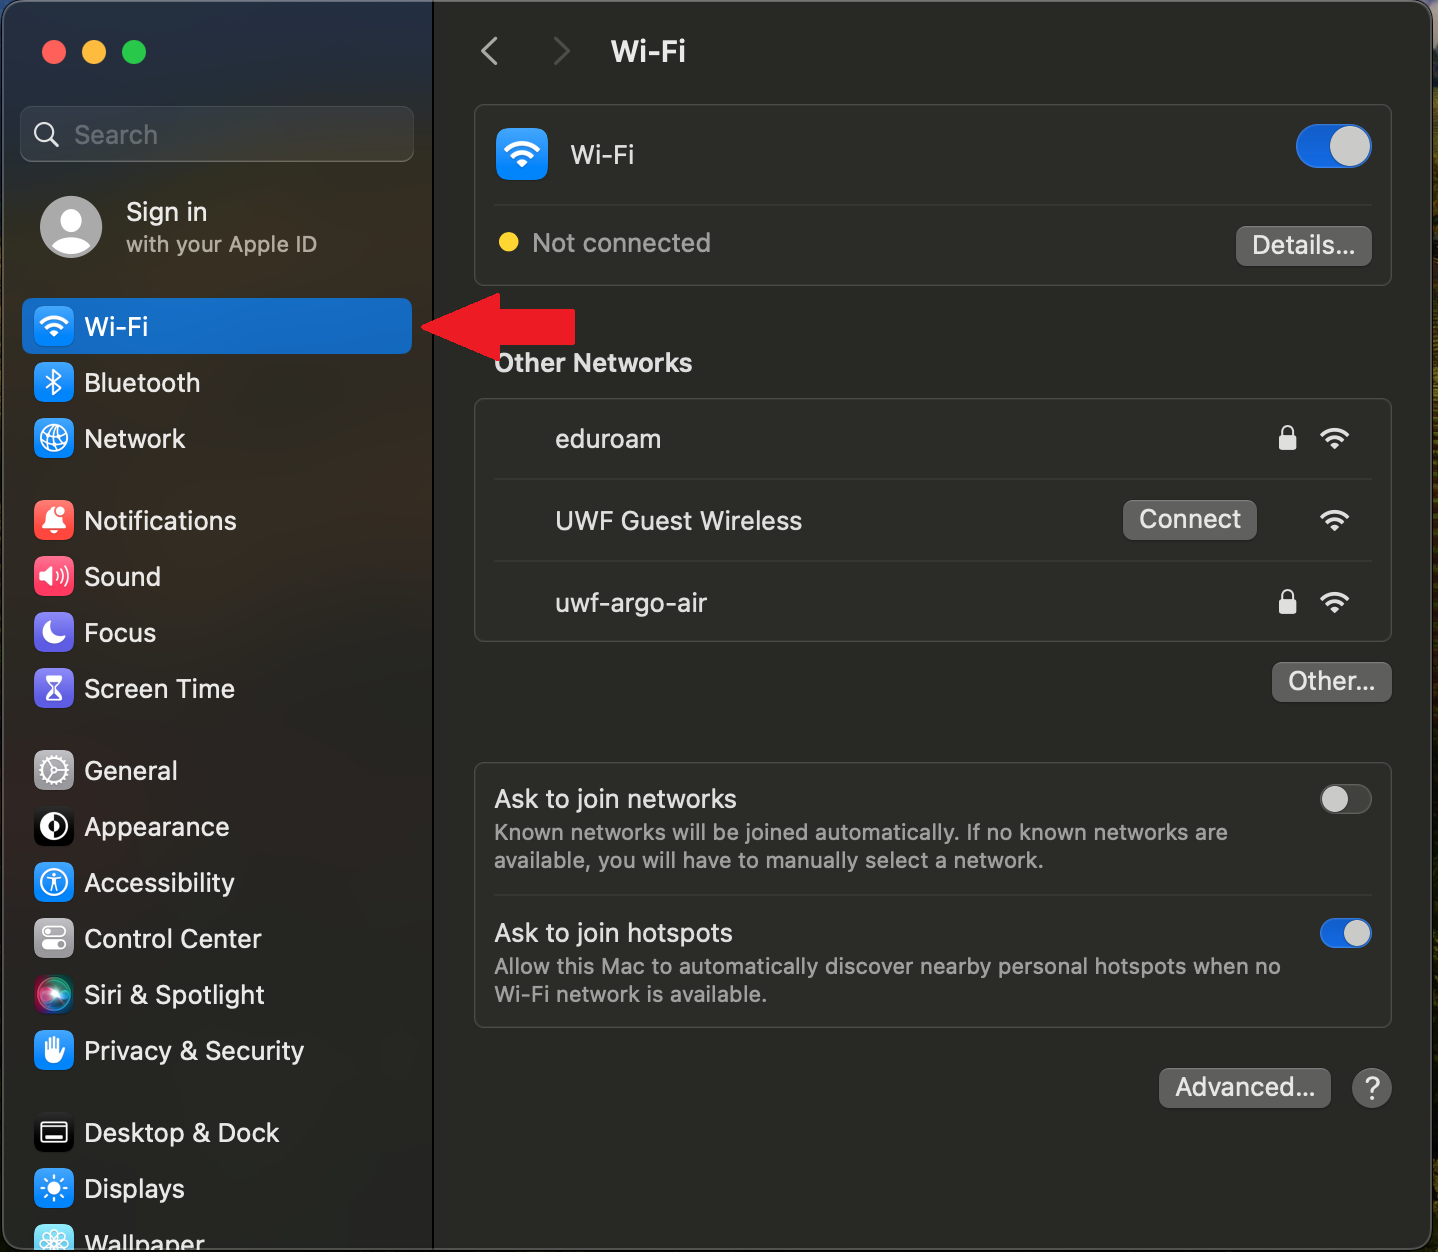1438x1252 pixels.
Task: Click the Bluetooth icon in the sidebar
Action: point(54,382)
